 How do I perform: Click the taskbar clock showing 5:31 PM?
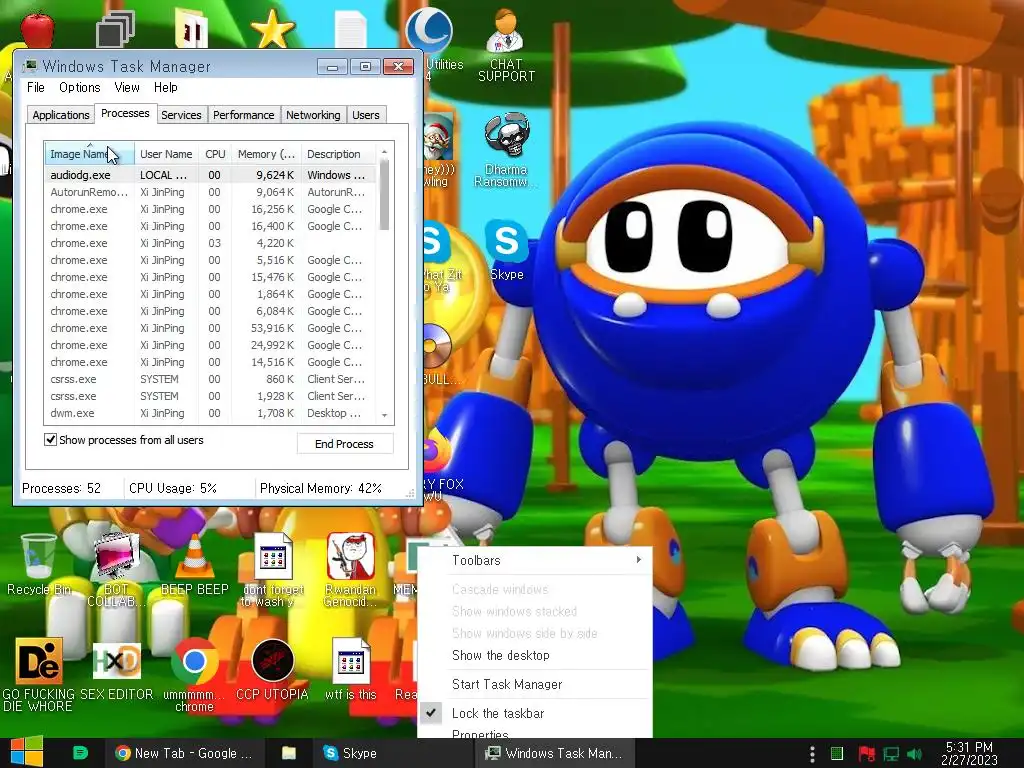tap(969, 753)
